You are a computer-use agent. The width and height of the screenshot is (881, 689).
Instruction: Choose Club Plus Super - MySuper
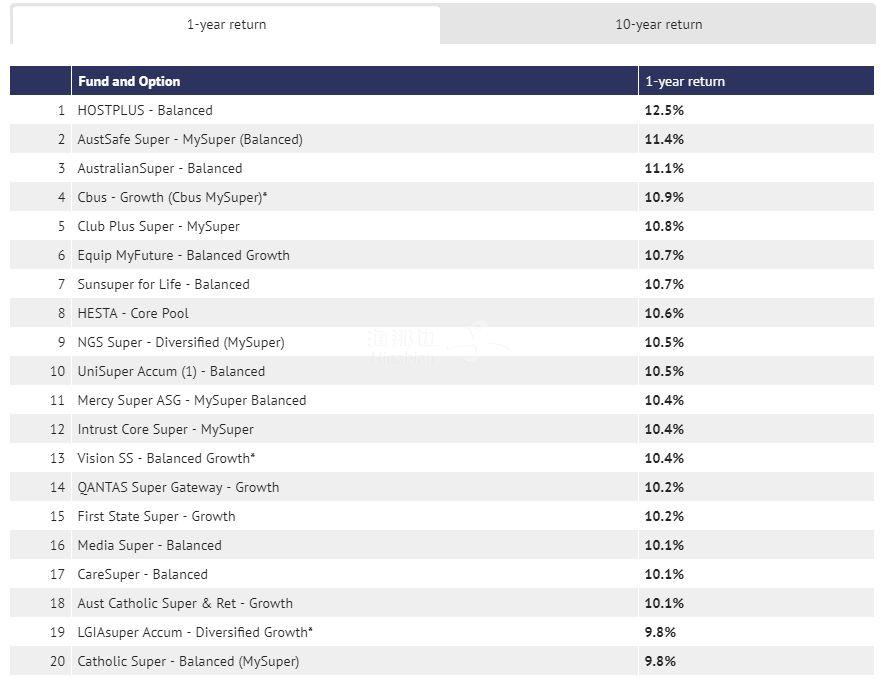pos(159,226)
